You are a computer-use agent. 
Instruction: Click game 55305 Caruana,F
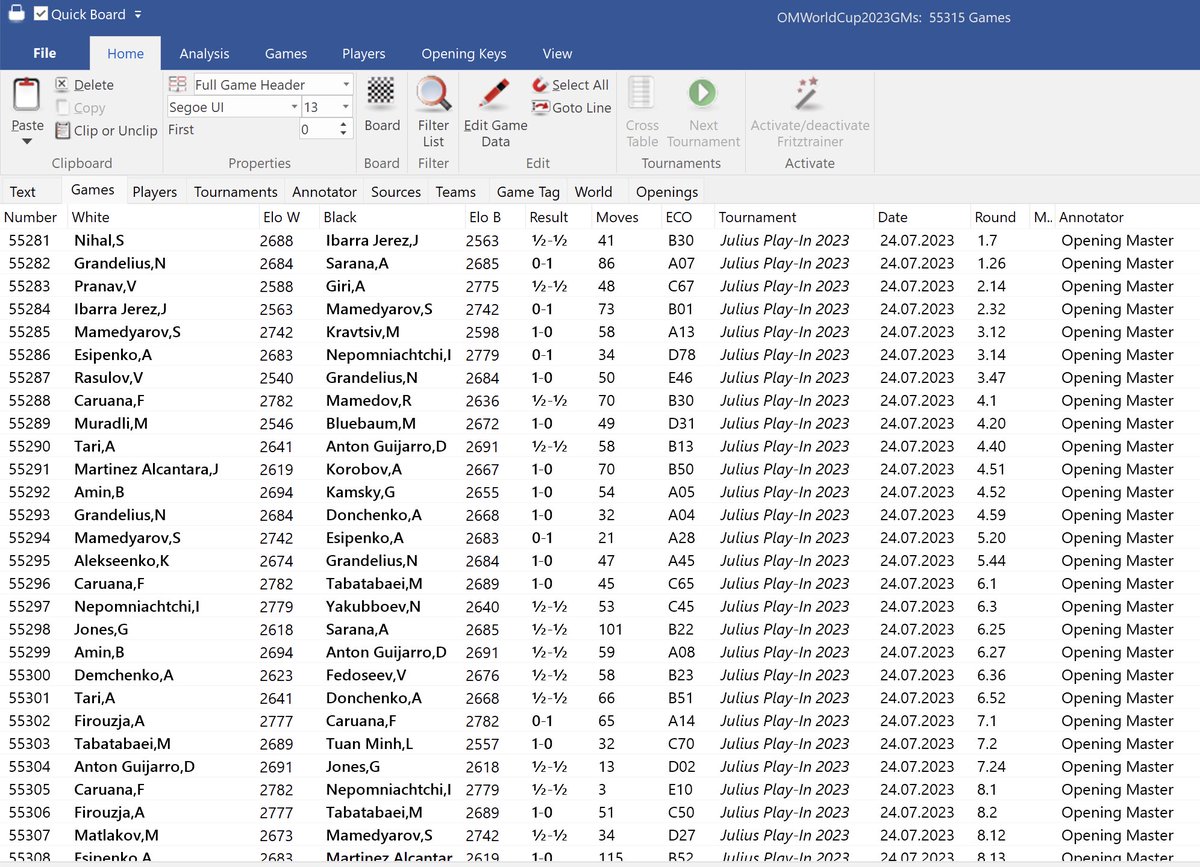tap(600, 790)
